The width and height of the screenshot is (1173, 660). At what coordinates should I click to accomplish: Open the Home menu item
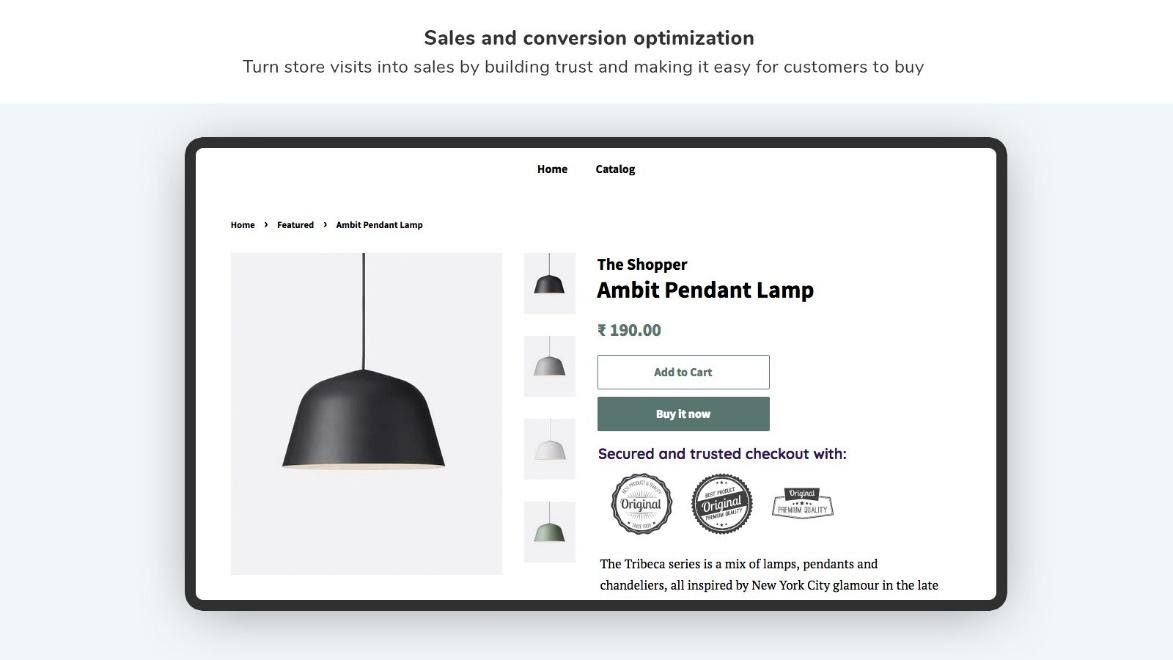[552, 169]
